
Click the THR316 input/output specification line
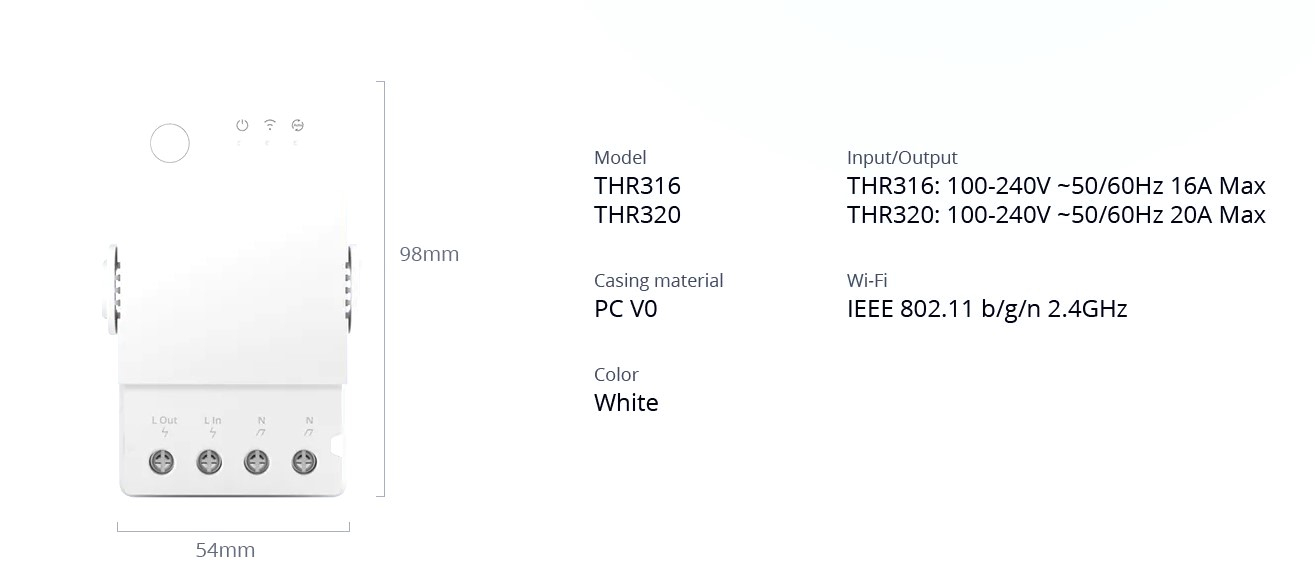[1056, 186]
